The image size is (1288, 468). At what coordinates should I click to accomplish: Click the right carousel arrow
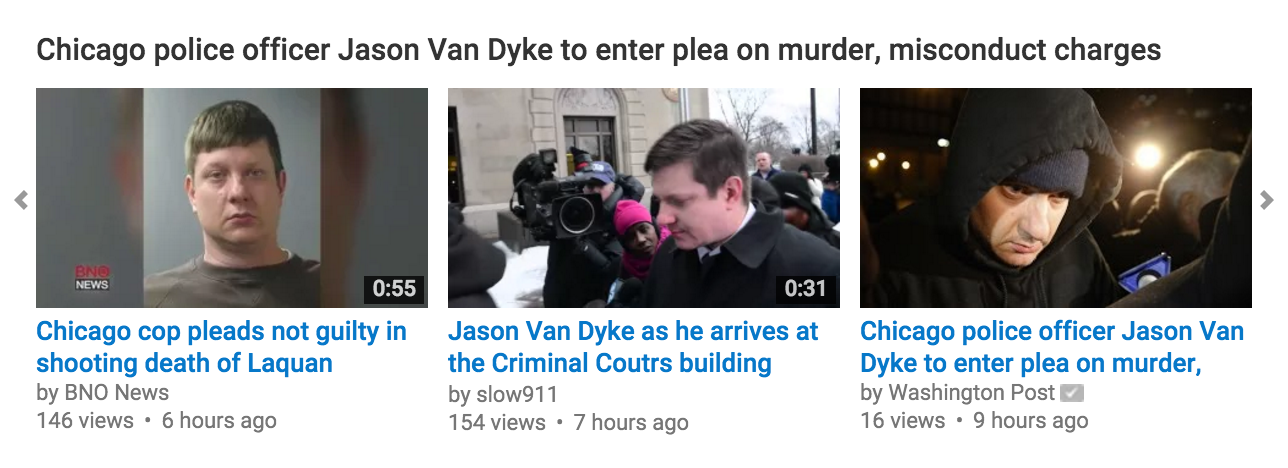pyautogui.click(x=1267, y=199)
